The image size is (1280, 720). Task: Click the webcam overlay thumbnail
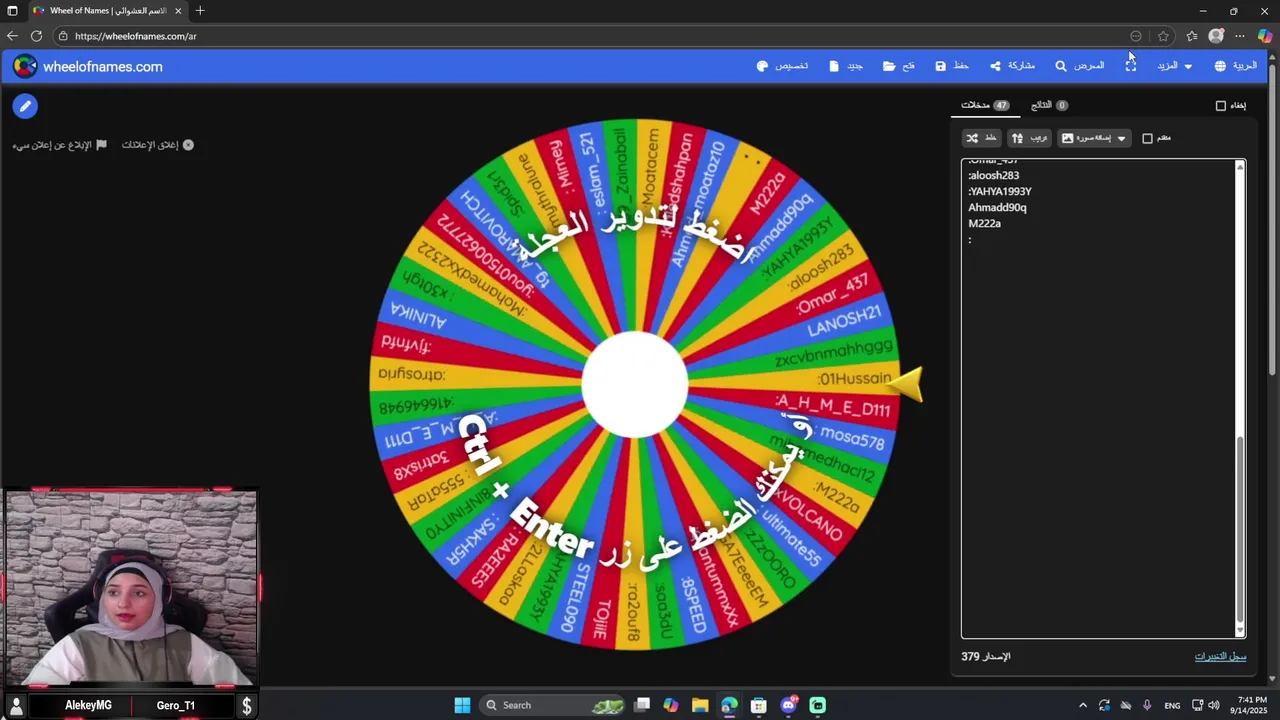pos(131,588)
